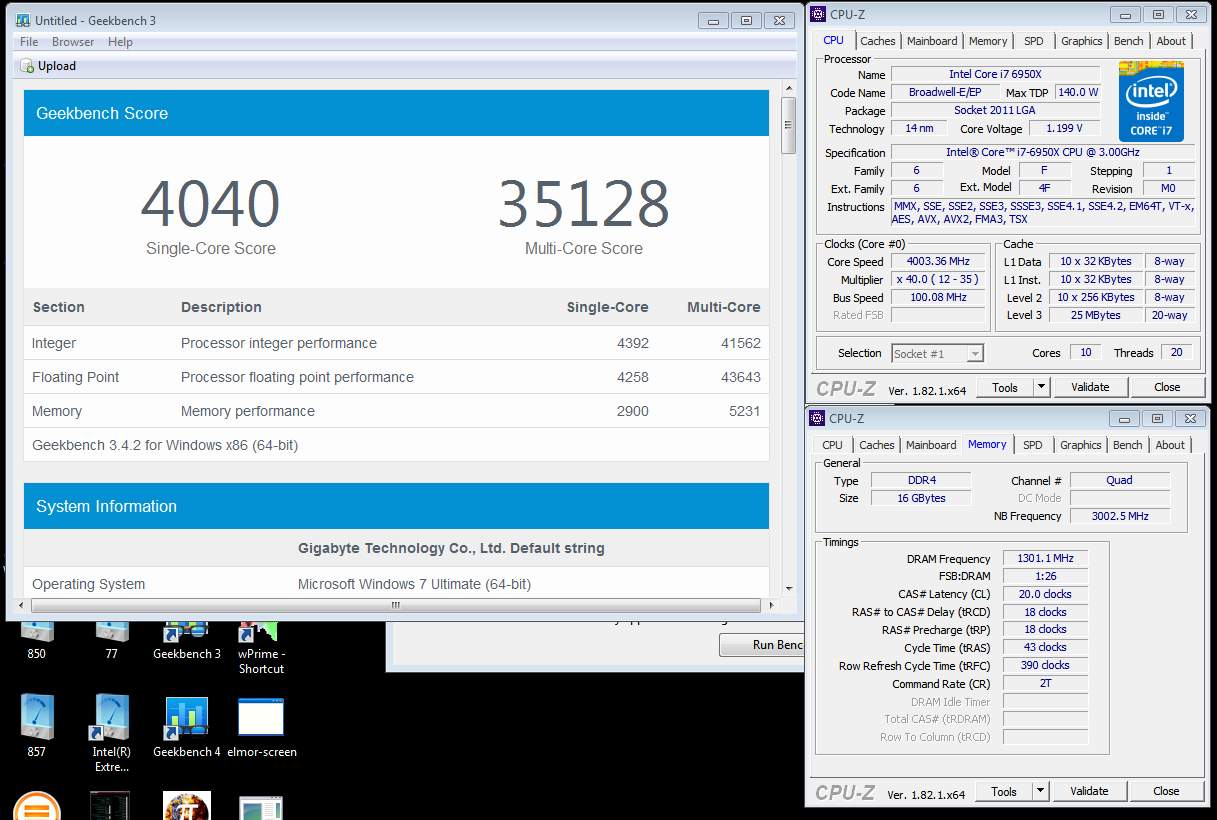1217x820 pixels.
Task: Click the Geekbench horizontal scrollbar thumb
Action: pos(396,605)
